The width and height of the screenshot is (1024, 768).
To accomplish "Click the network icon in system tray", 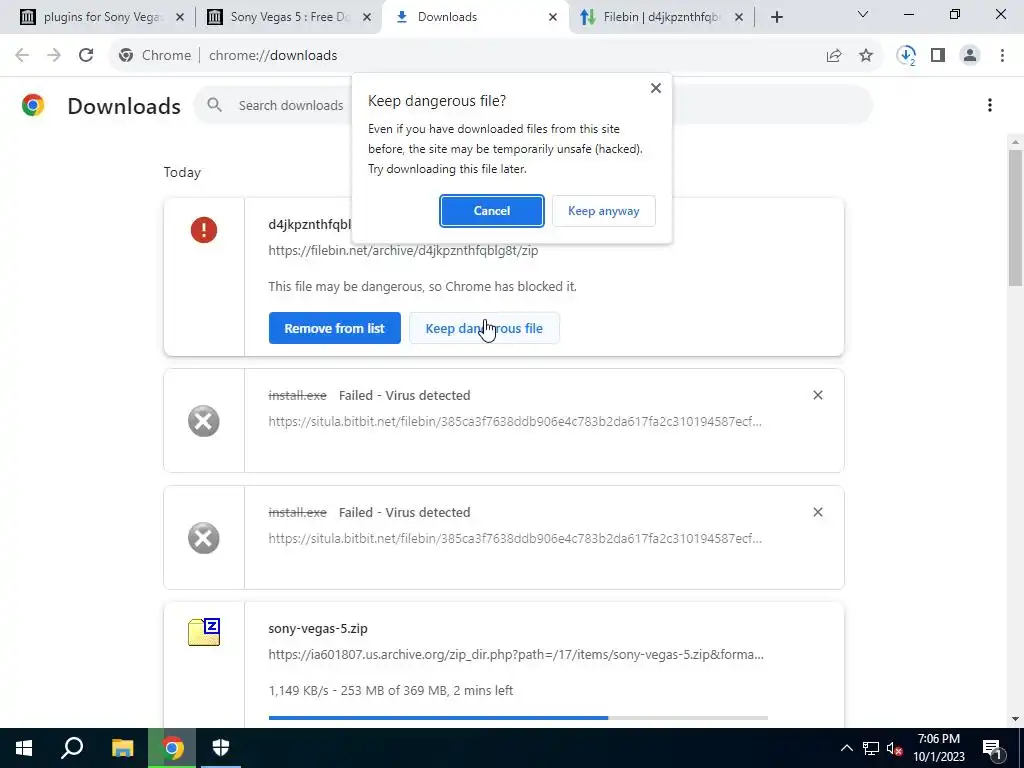I will [x=871, y=748].
